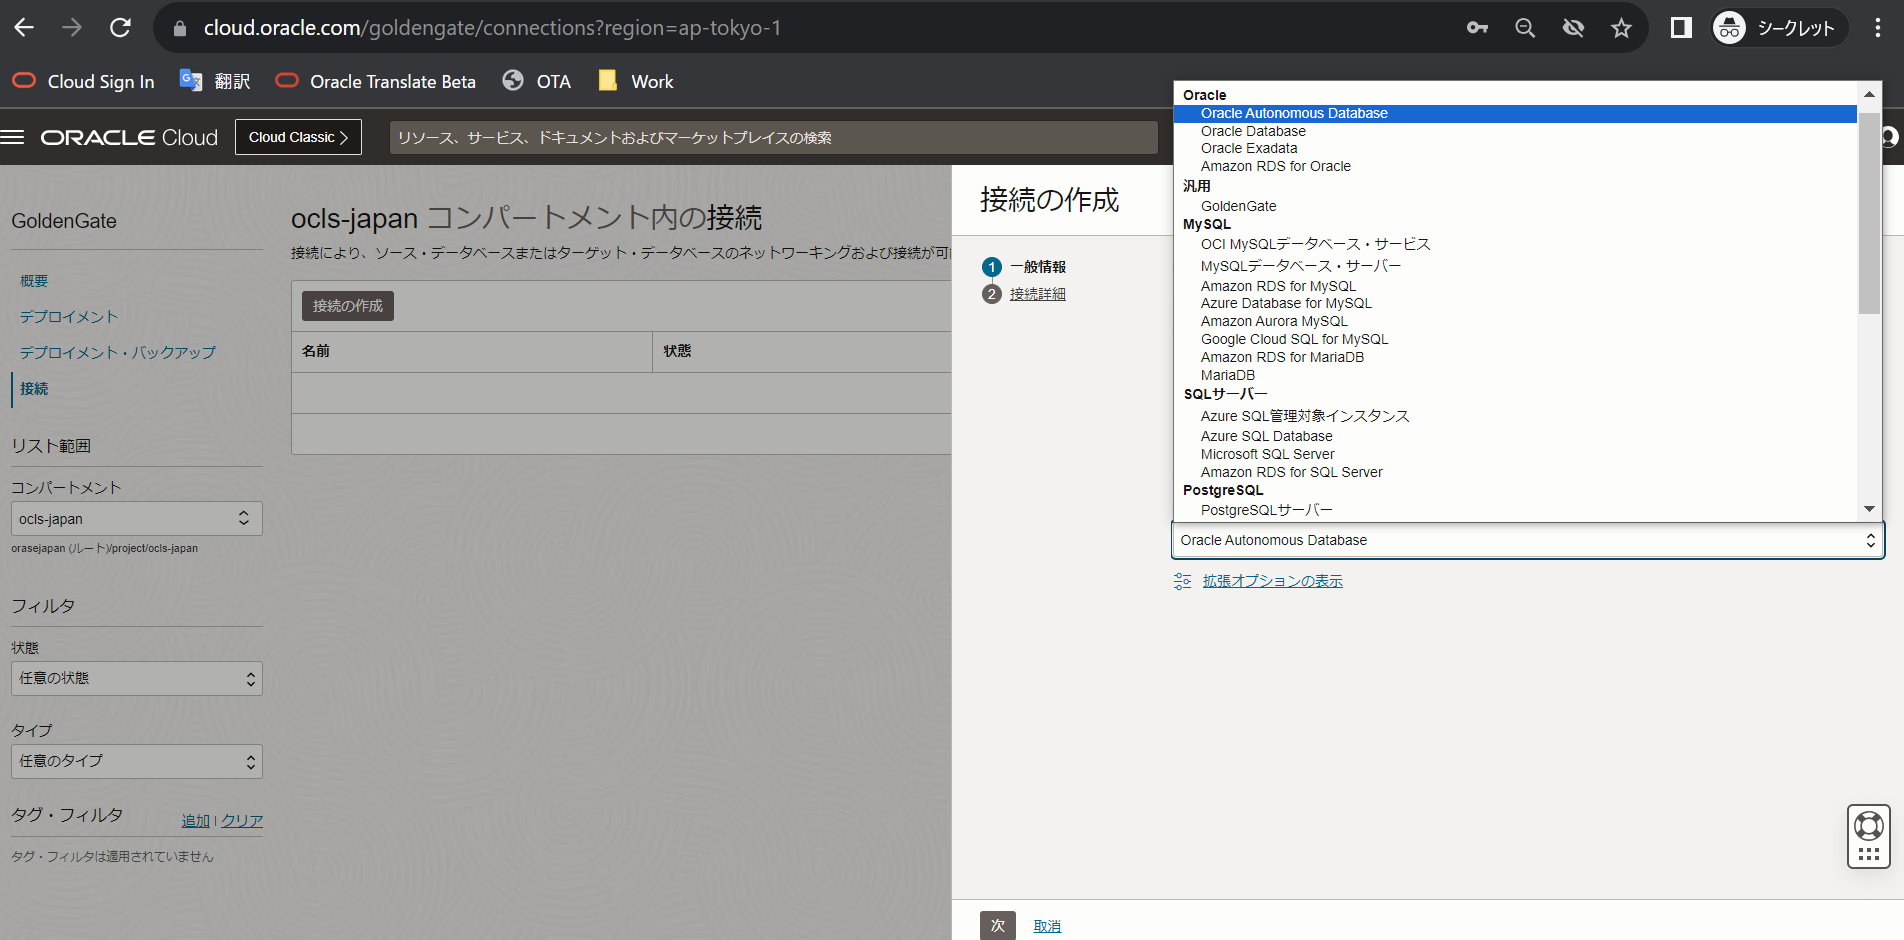Select the GoldenGate connection type
The height and width of the screenshot is (940, 1904).
tap(1238, 206)
